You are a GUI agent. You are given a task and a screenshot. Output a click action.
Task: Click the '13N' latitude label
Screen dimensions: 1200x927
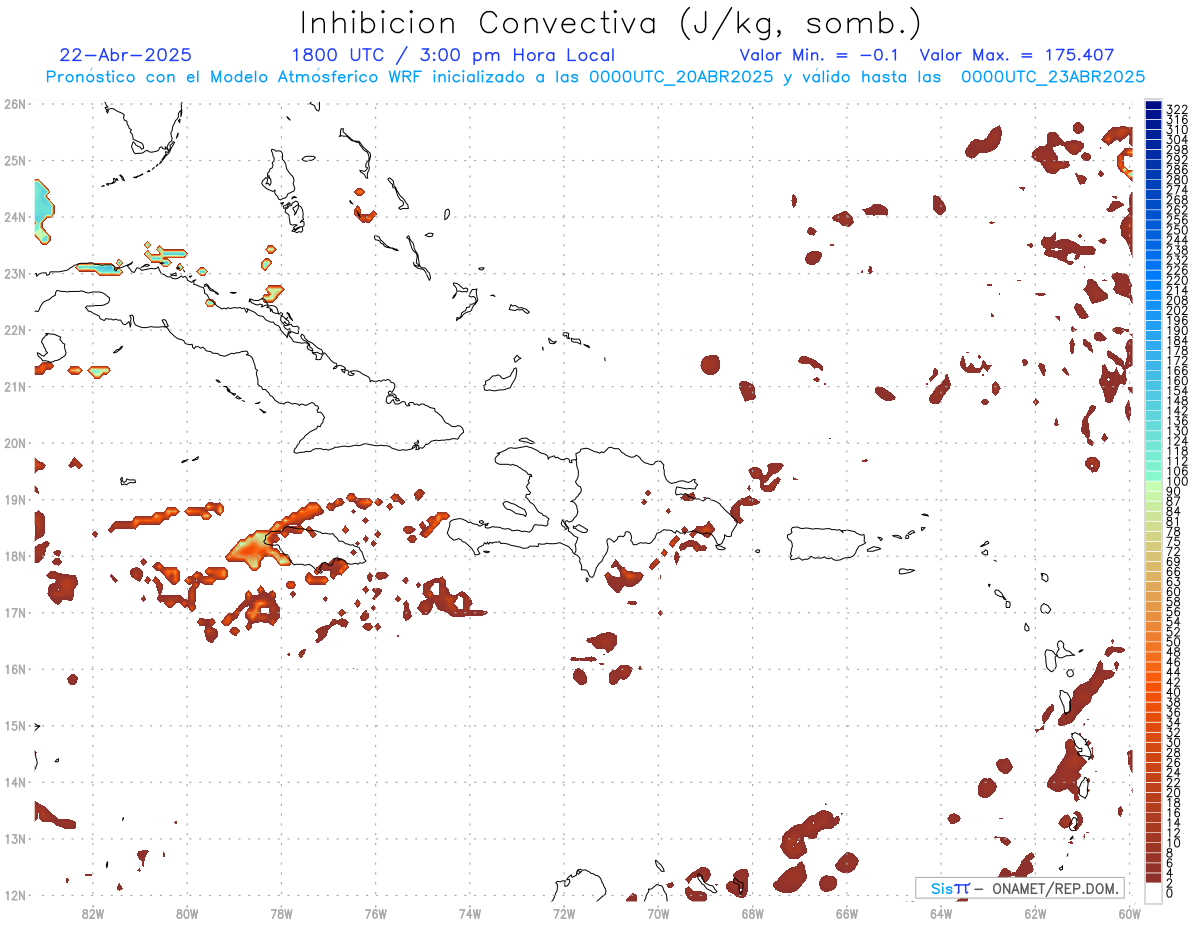coord(15,838)
